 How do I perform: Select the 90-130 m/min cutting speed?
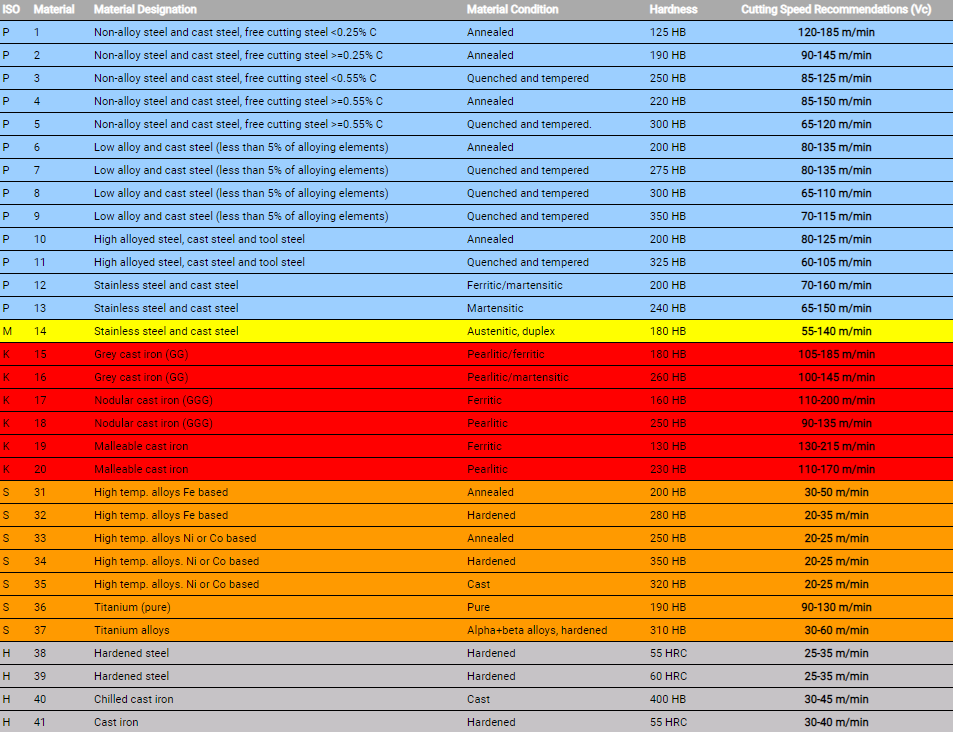coord(836,607)
